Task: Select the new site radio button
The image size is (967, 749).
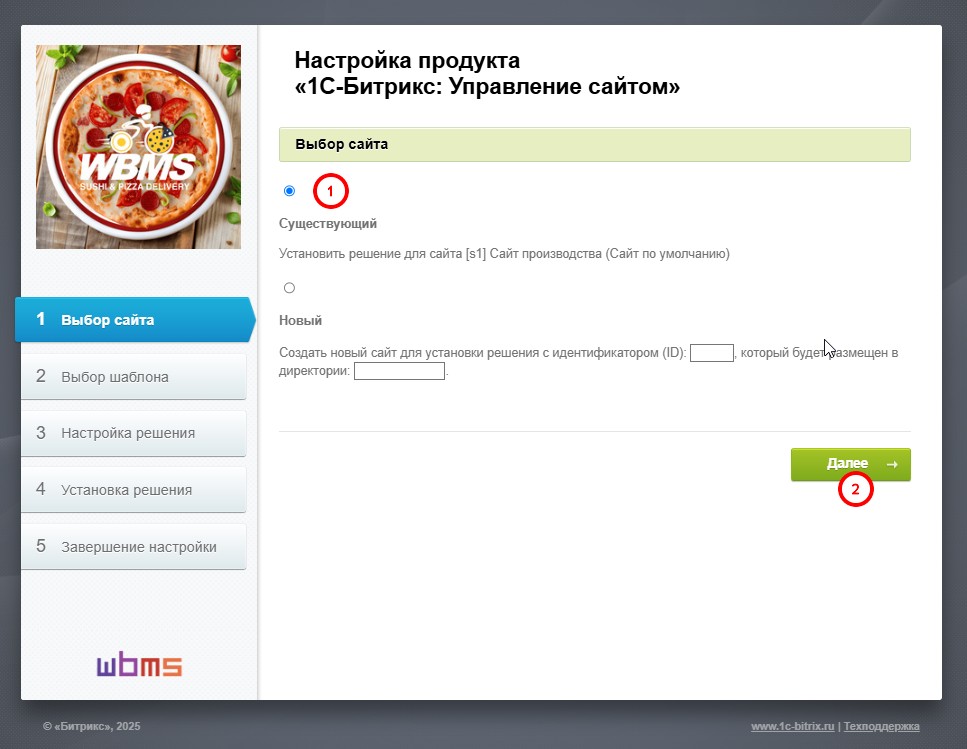Action: (289, 288)
